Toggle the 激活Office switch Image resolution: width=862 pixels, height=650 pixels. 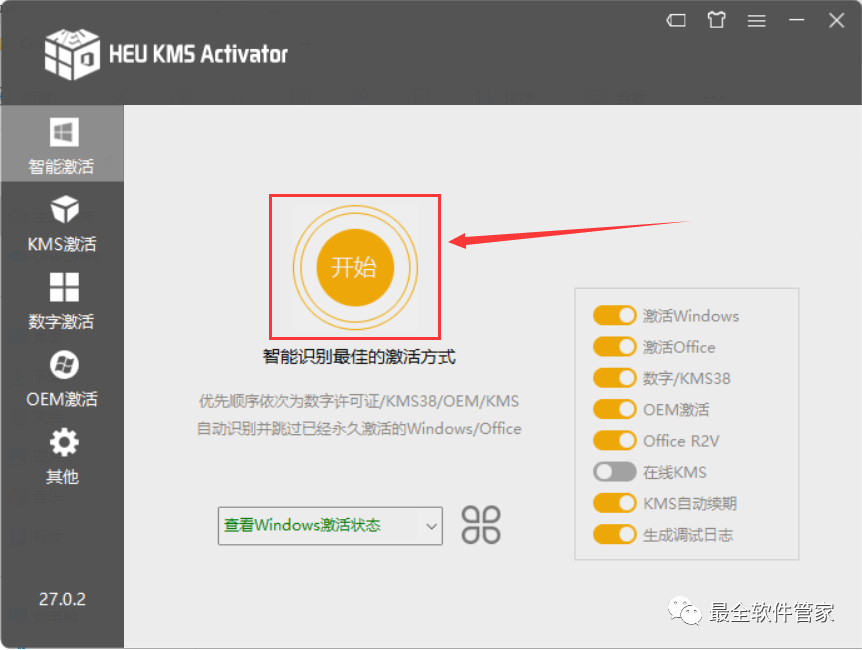615,347
